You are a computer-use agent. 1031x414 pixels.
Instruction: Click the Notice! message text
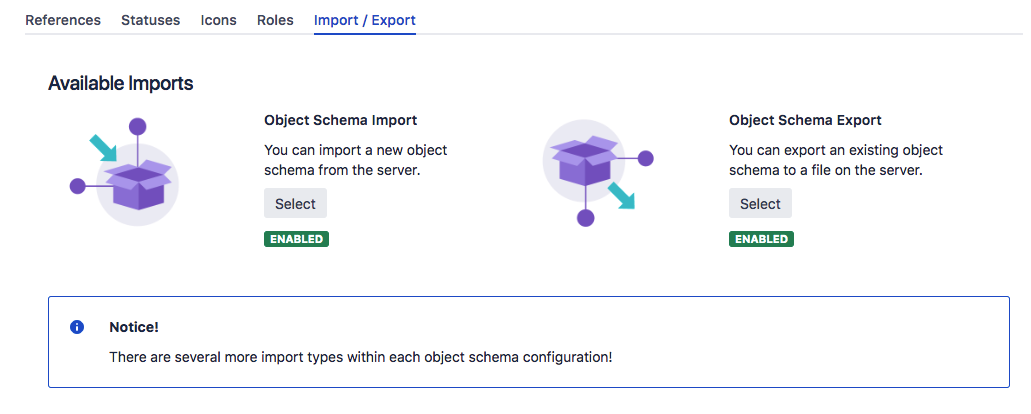click(x=360, y=358)
